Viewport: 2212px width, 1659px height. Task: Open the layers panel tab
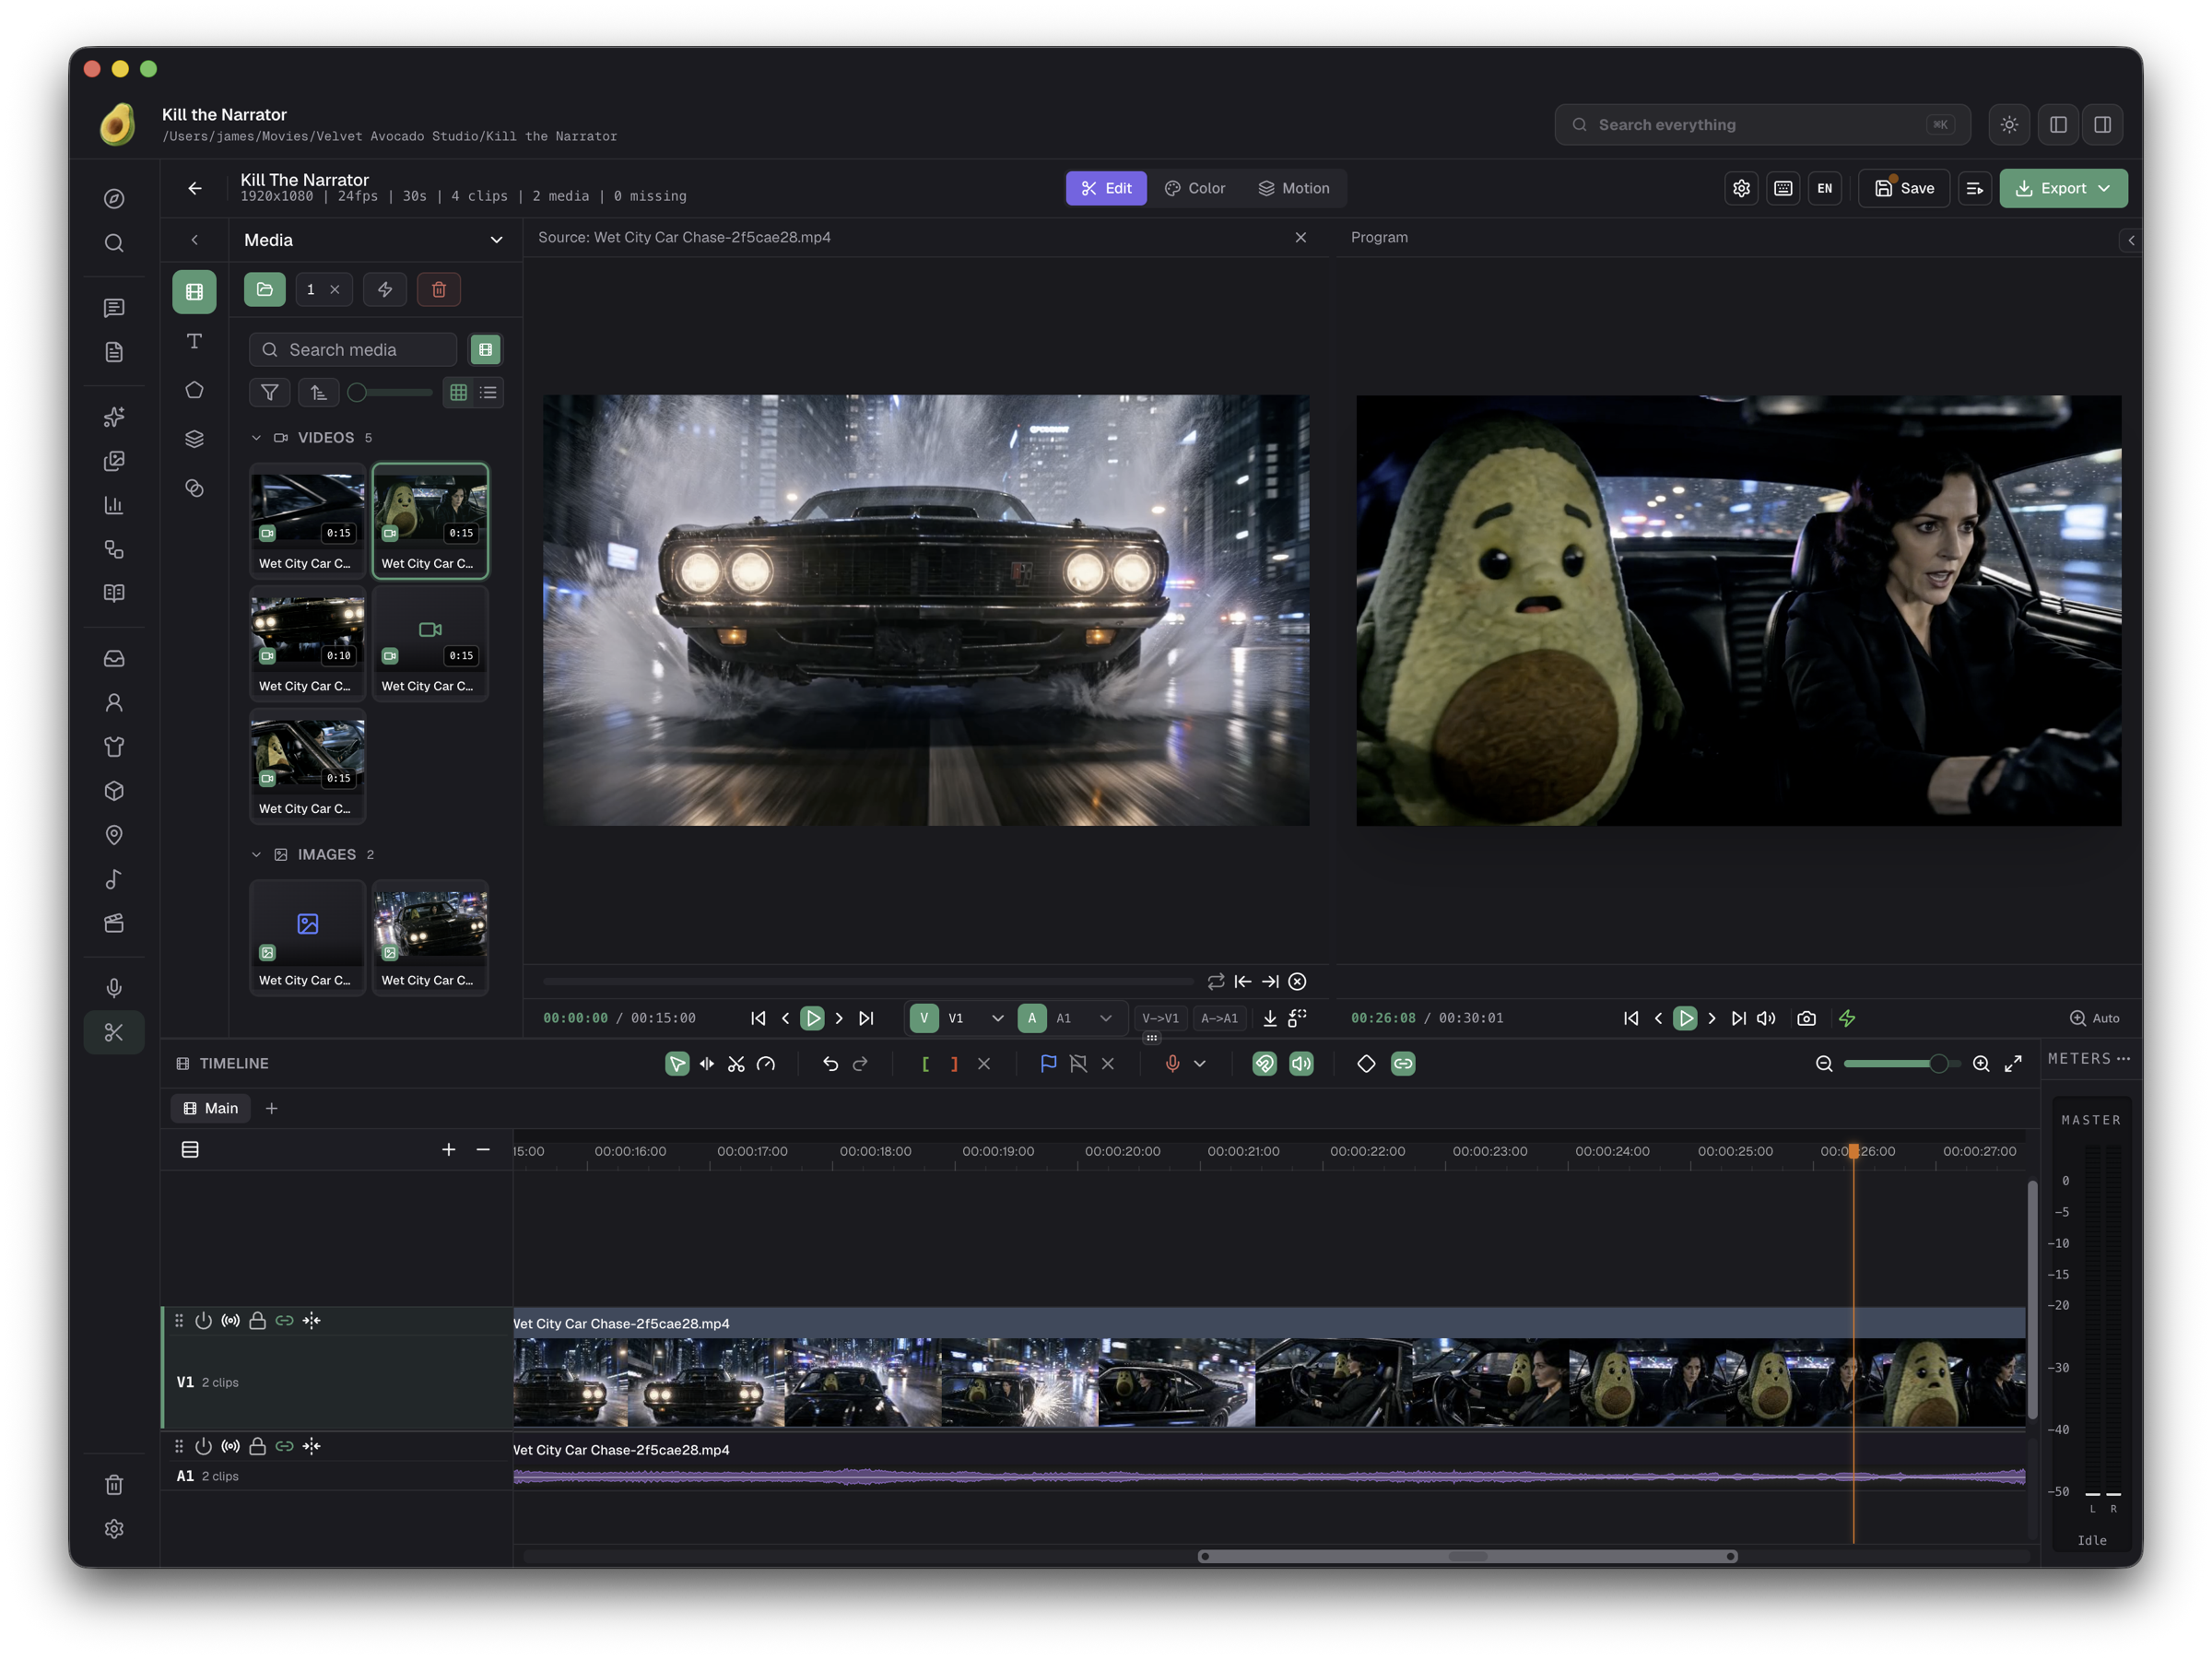194,439
